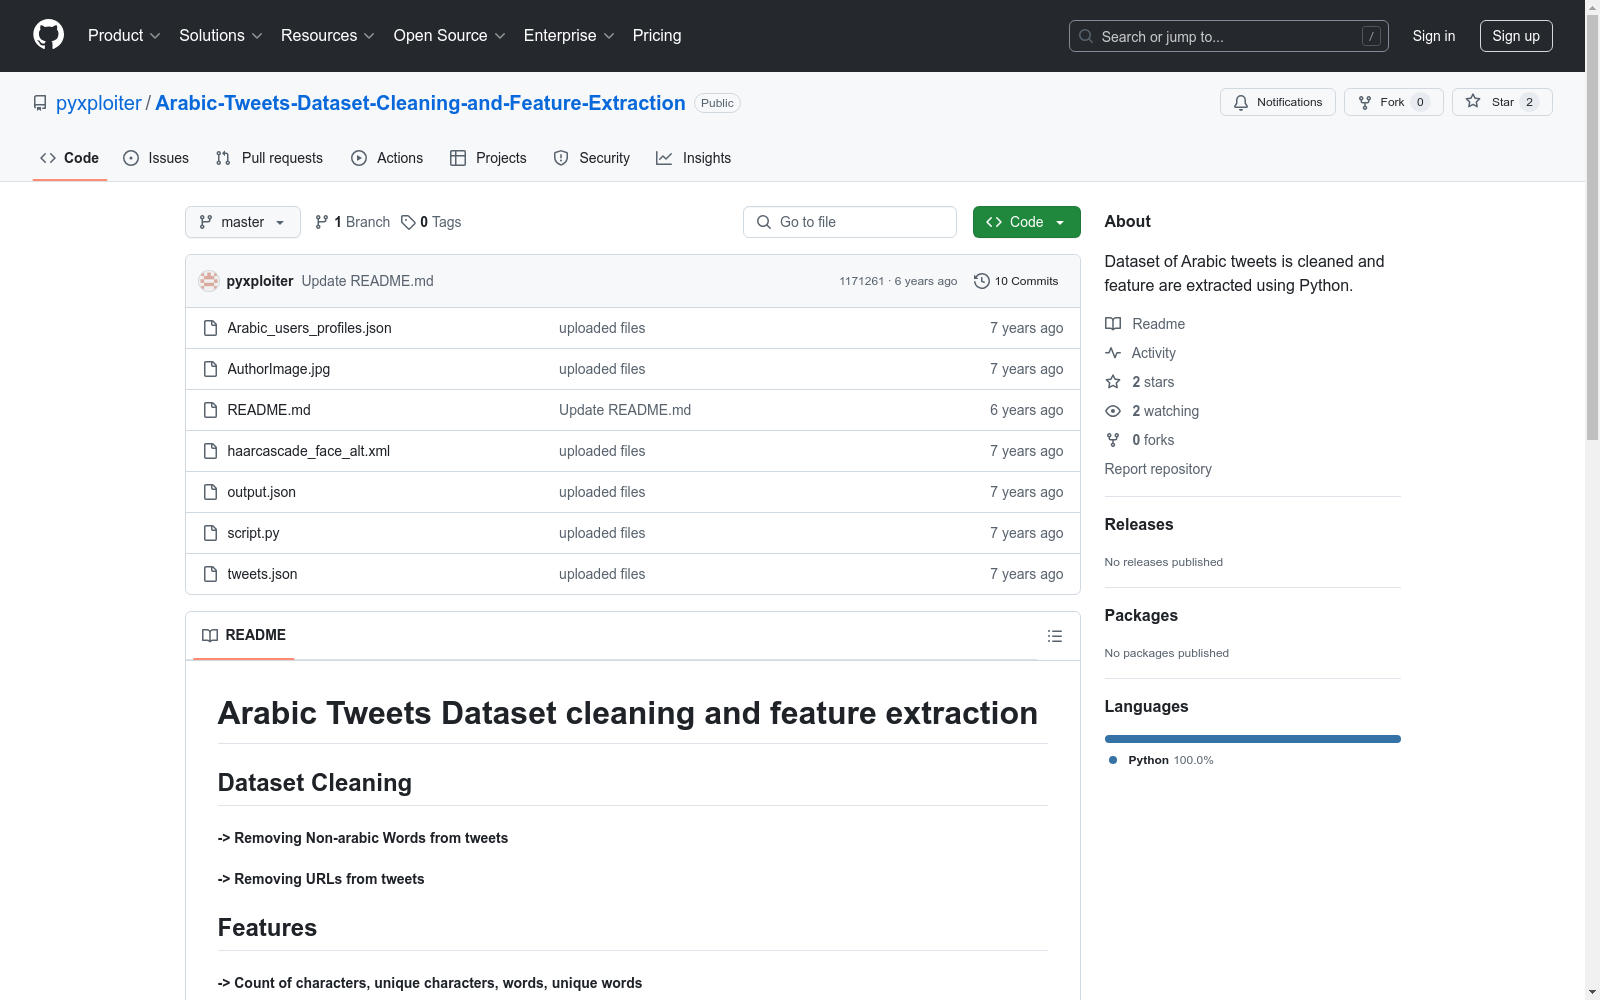Click the tag icon beside 0 Tags
The width and height of the screenshot is (1600, 1000).
[408, 222]
